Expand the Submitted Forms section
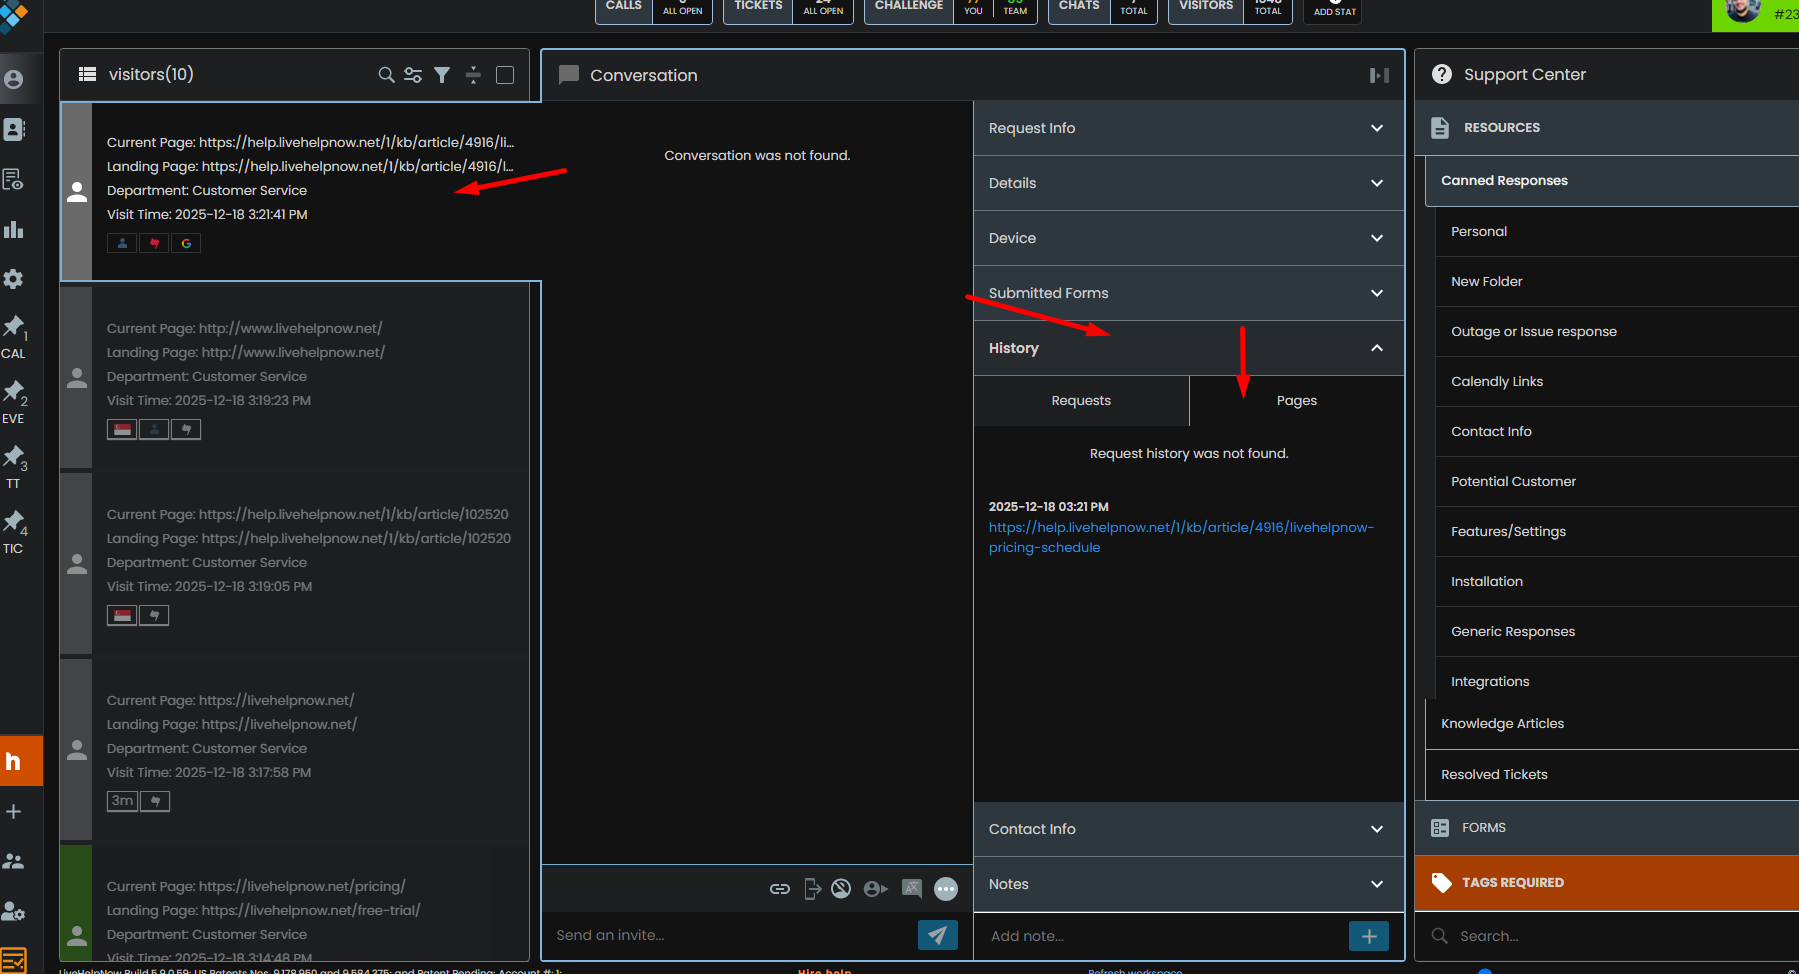 coord(1188,293)
